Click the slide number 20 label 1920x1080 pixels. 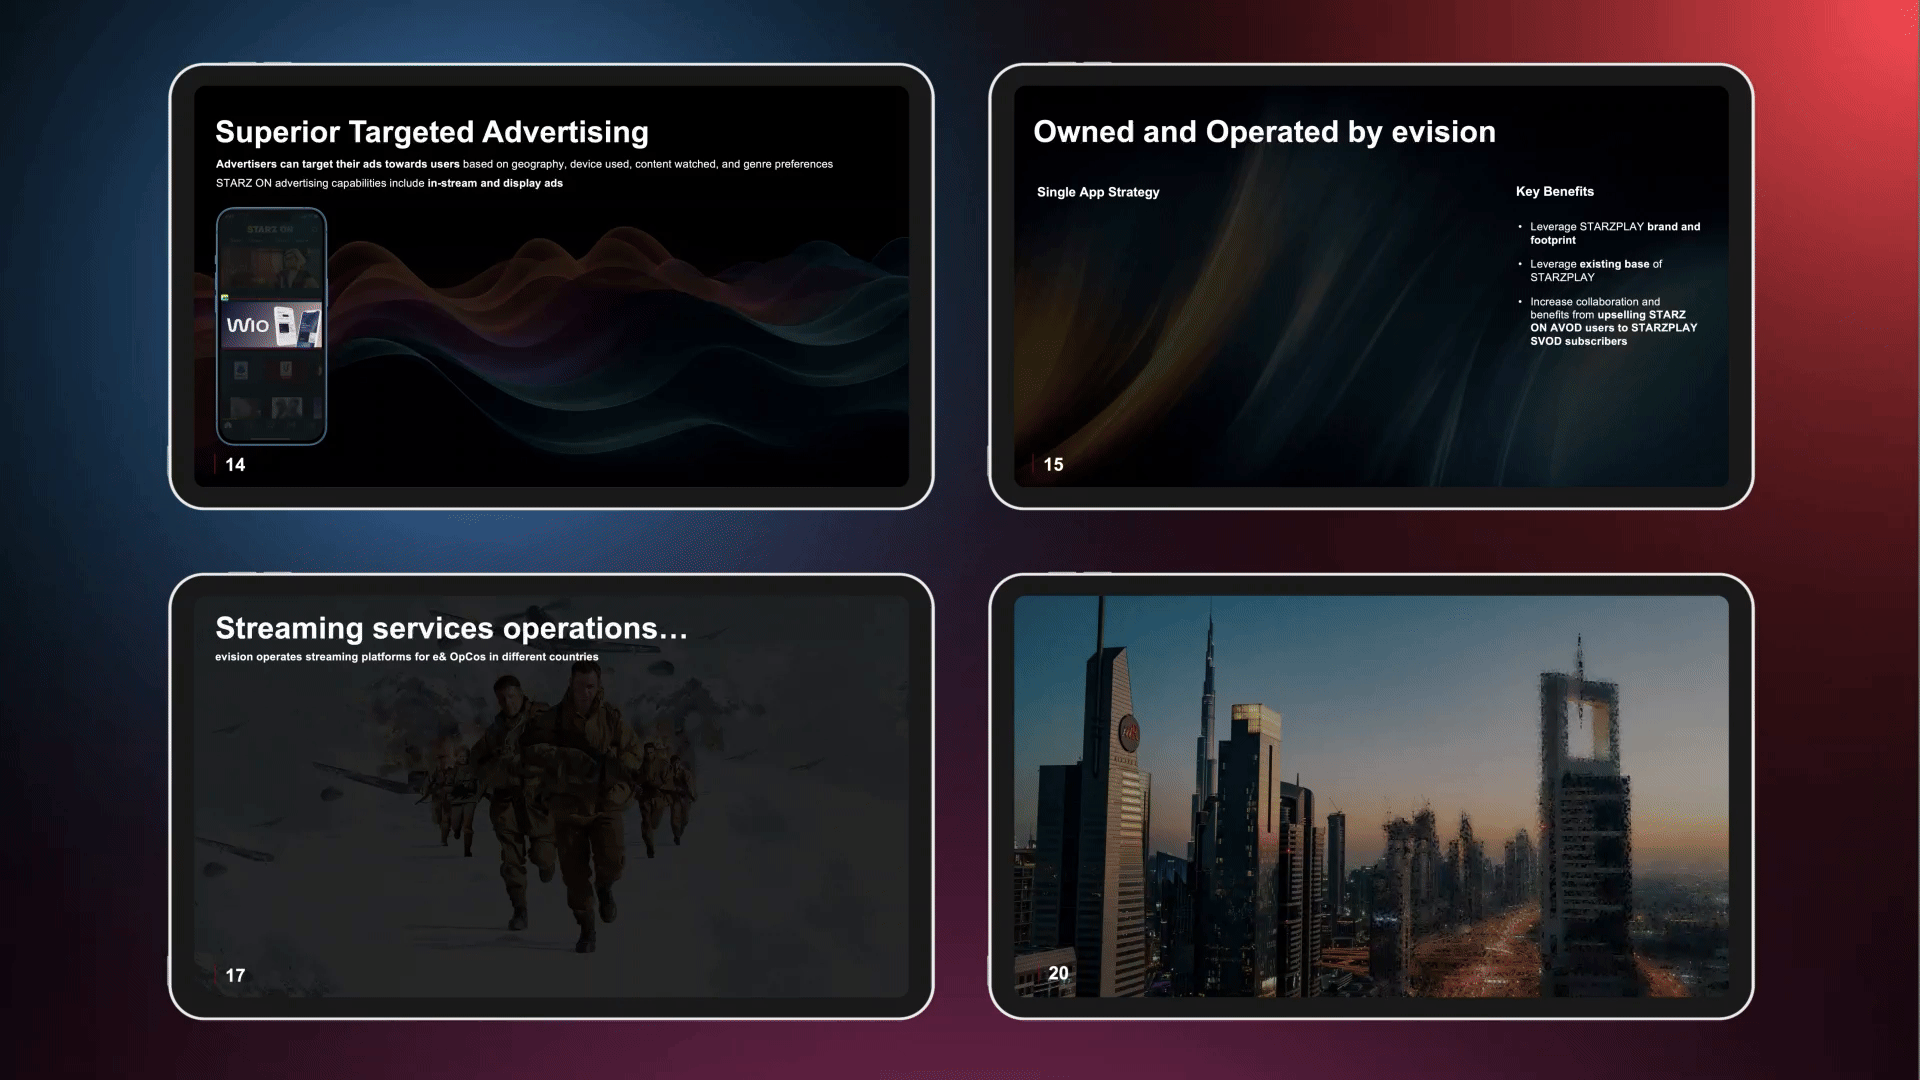pyautogui.click(x=1058, y=973)
